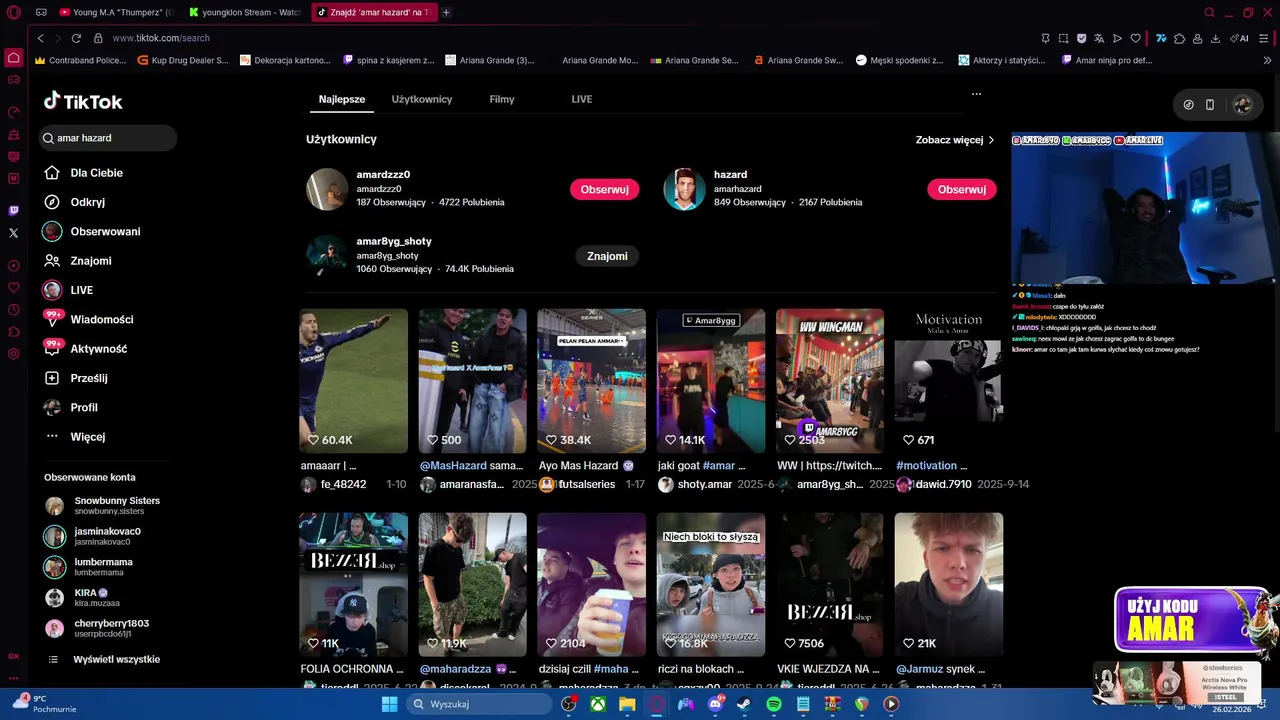Image resolution: width=1280 pixels, height=720 pixels.
Task: Open Steam from taskbar
Action: (744, 704)
